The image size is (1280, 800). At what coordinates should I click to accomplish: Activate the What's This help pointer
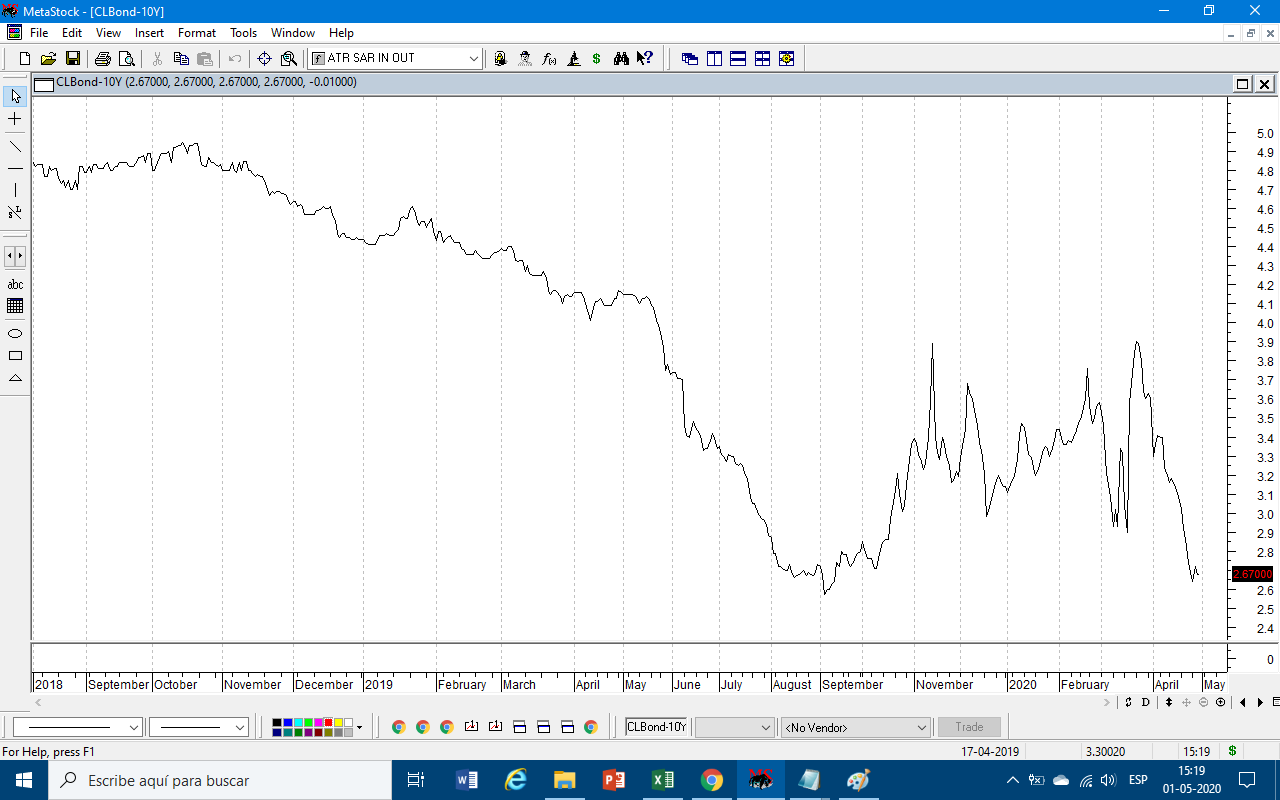[x=645, y=59]
